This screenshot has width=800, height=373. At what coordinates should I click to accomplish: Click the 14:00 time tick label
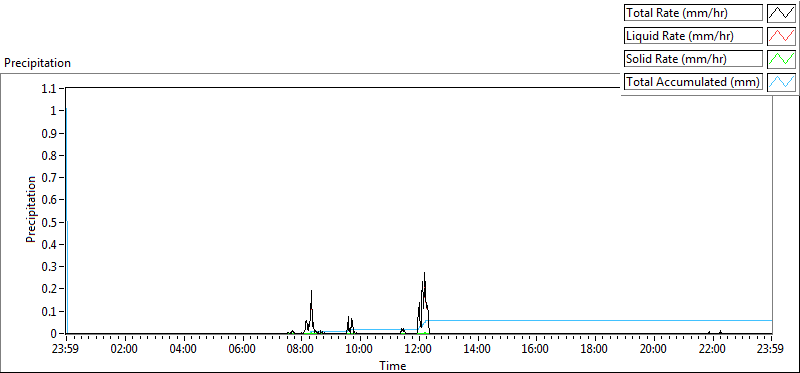click(x=478, y=350)
